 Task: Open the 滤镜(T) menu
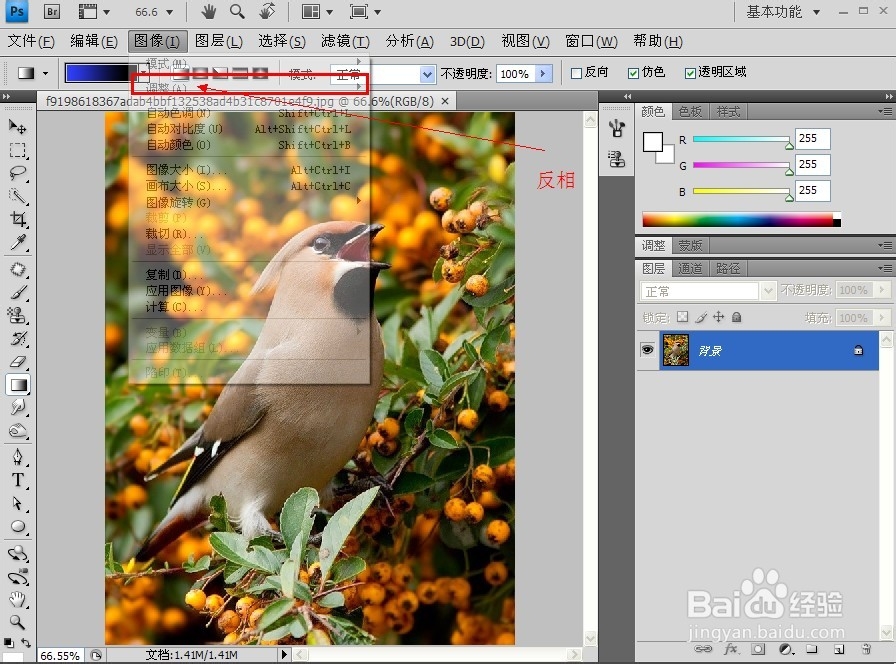[x=345, y=41]
